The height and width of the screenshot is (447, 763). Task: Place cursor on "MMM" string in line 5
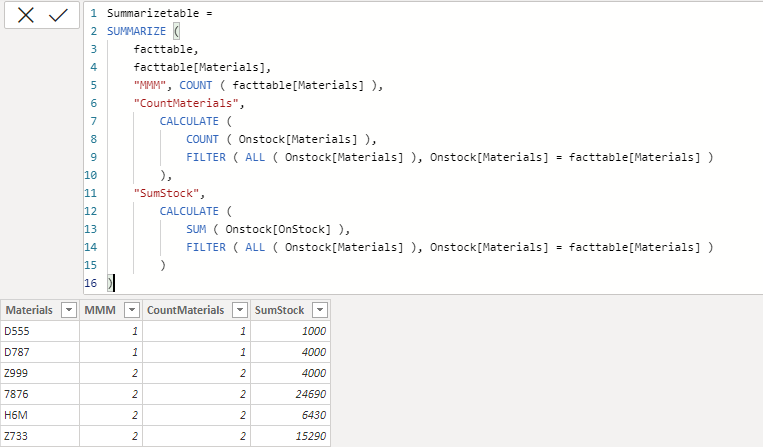coord(150,85)
